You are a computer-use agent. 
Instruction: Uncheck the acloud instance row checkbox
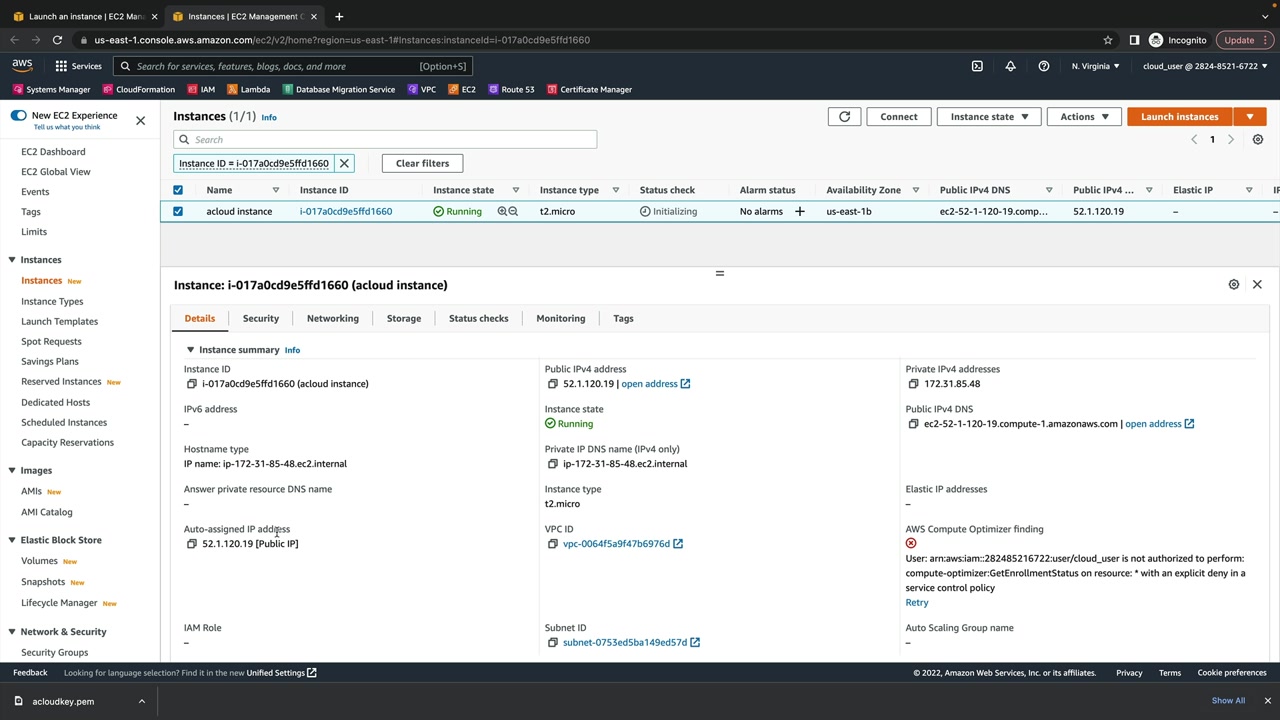[x=178, y=211]
